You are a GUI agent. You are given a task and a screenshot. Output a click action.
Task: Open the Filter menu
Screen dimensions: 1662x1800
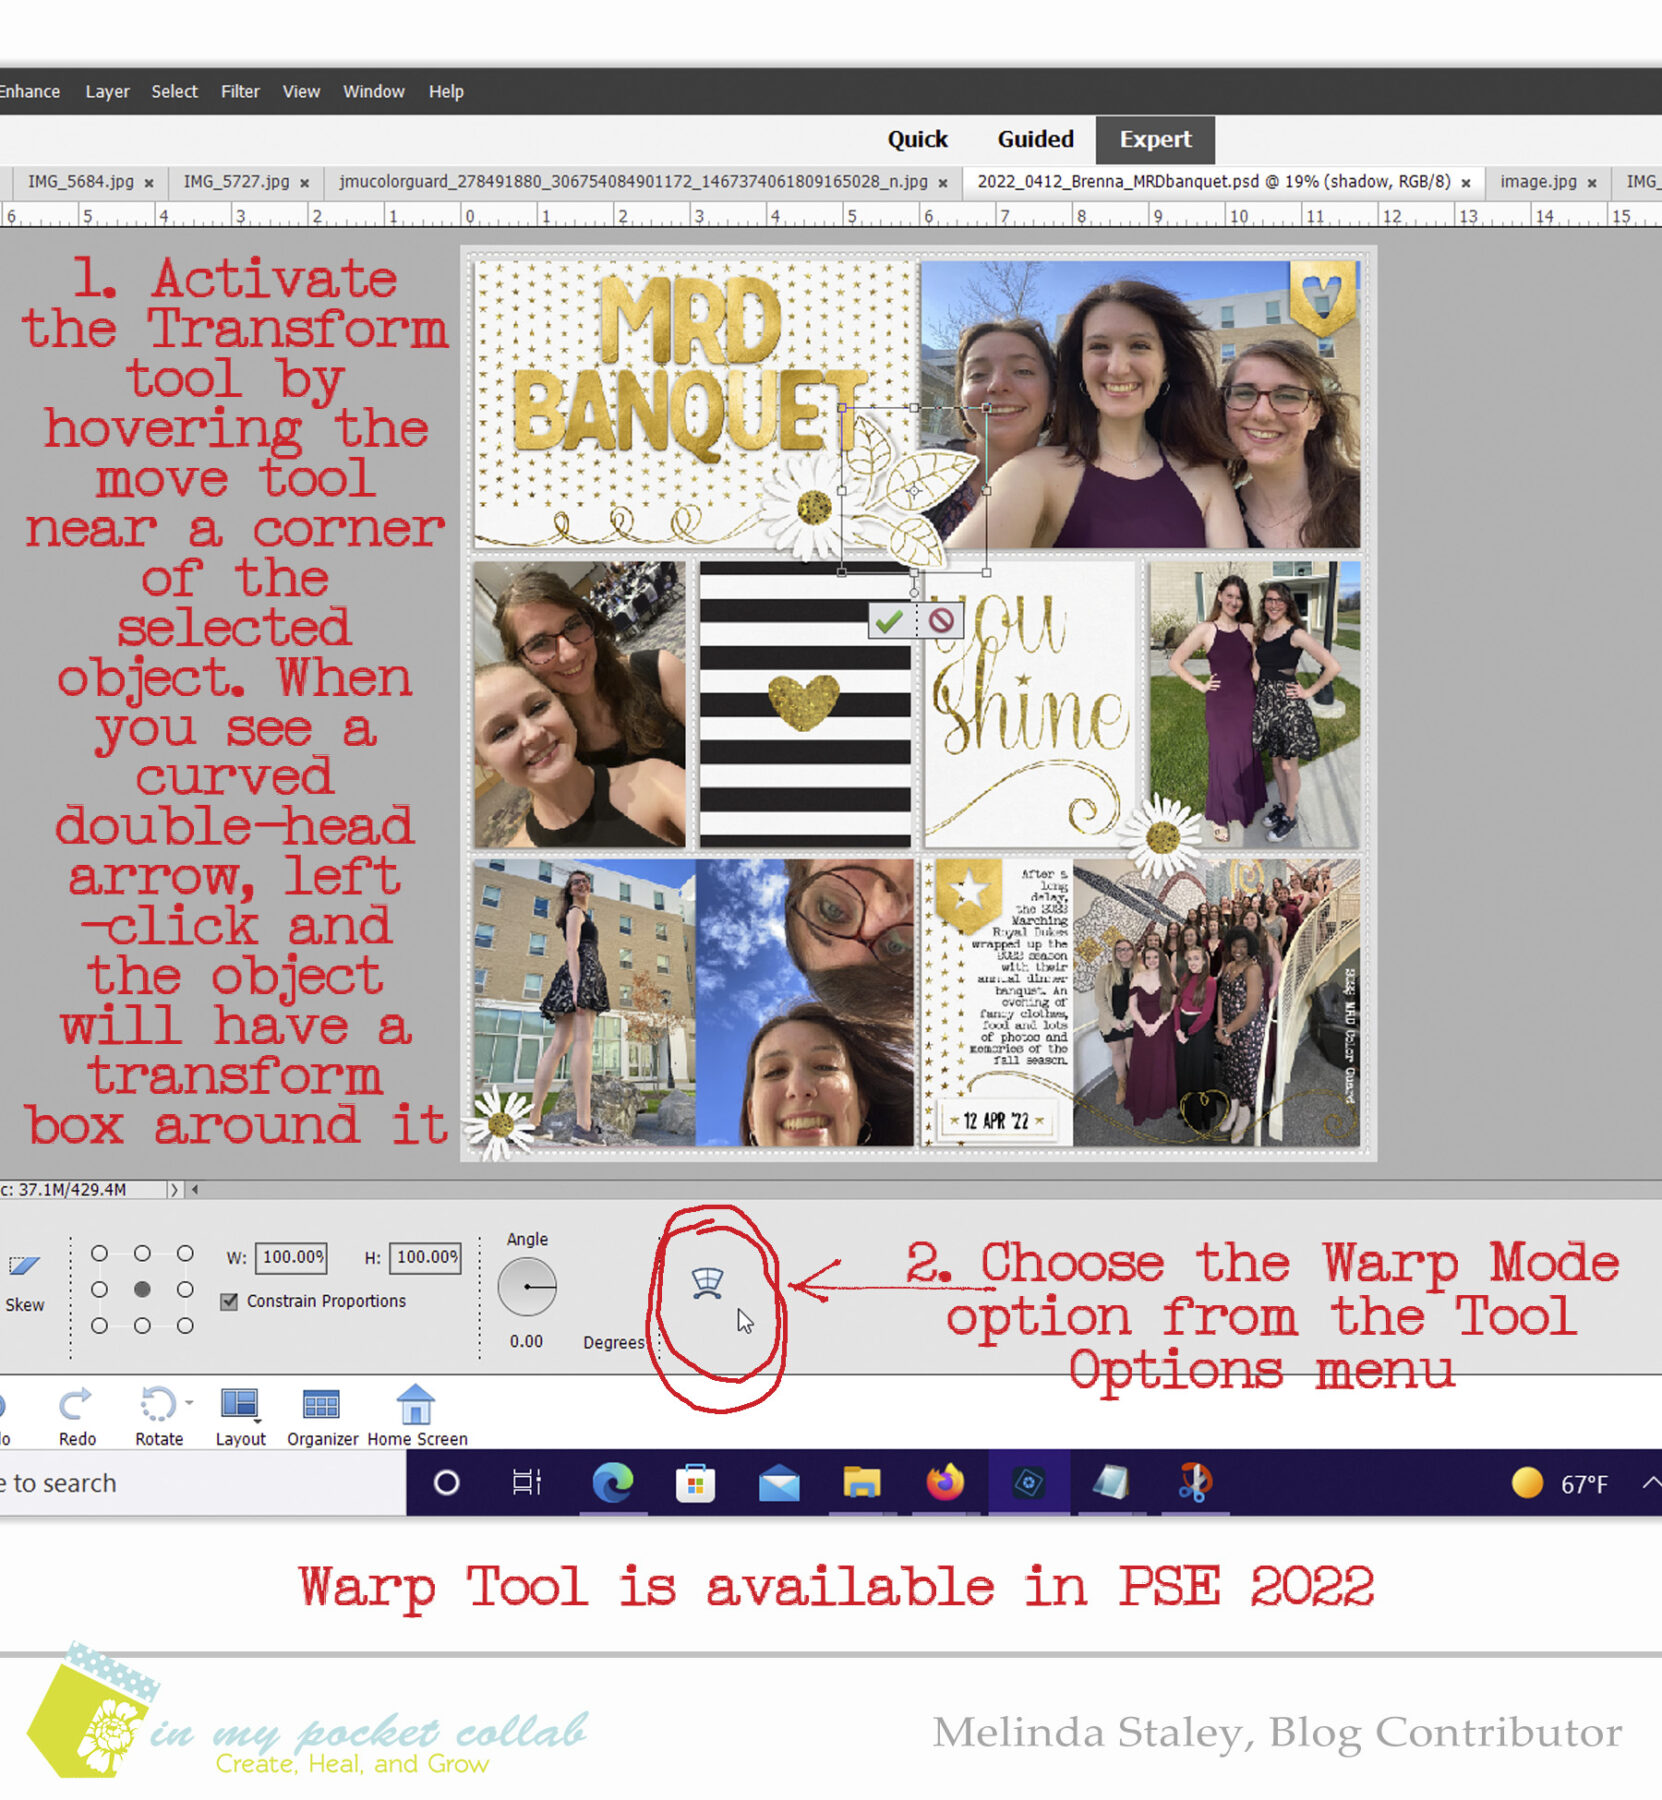click(x=240, y=91)
